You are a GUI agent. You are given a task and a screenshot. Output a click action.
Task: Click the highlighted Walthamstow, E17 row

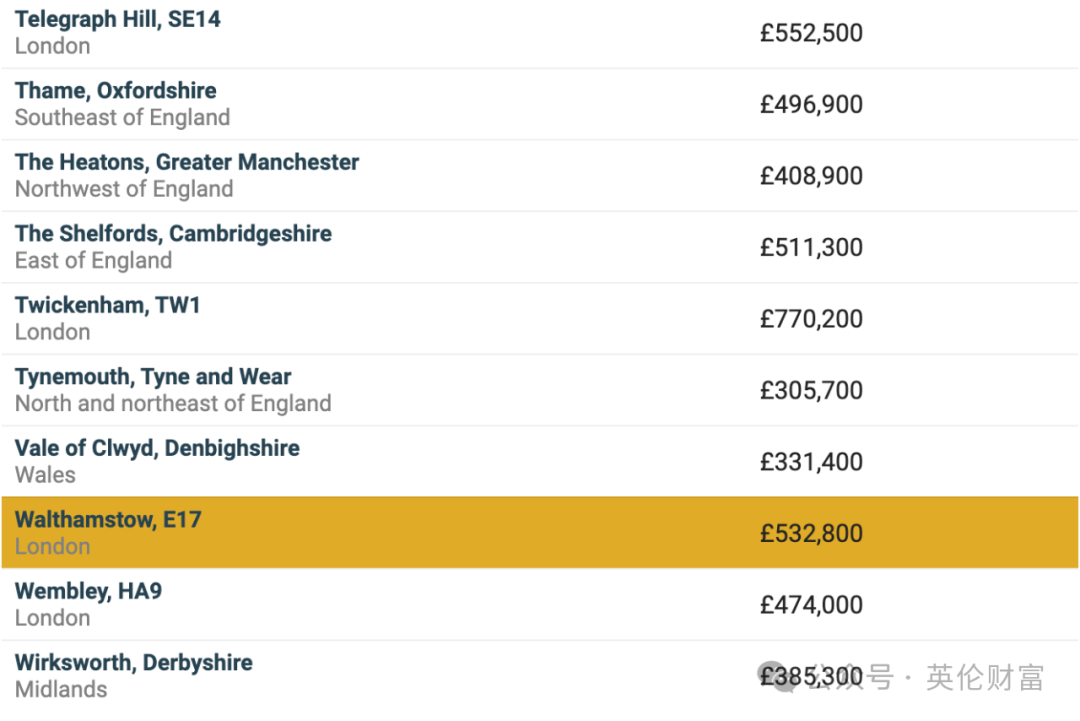[x=540, y=532]
